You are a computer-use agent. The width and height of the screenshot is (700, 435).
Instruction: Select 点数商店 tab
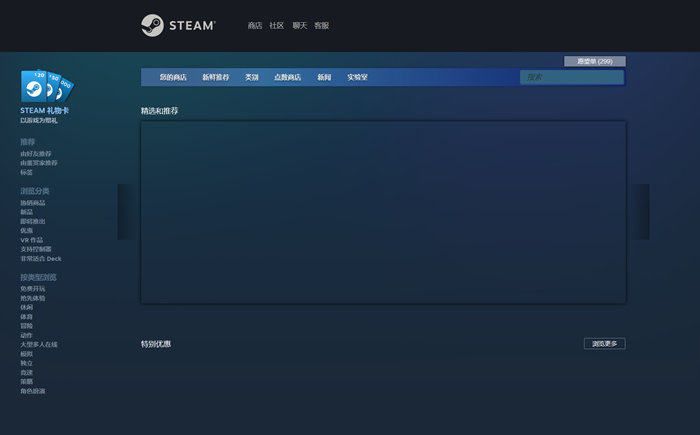(288, 77)
